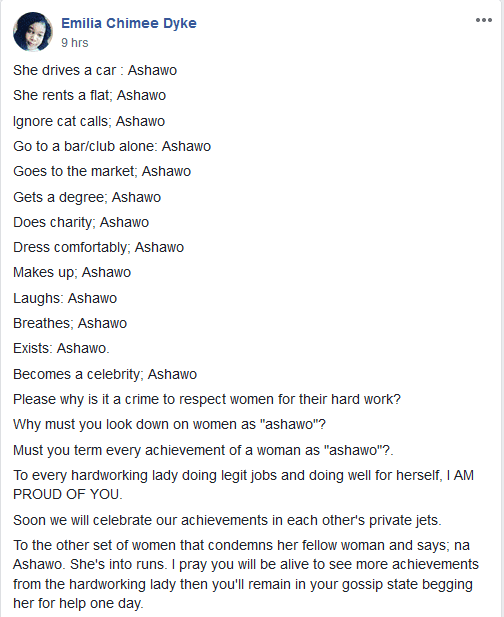
Task: Click the 'Go to a bar/club alone' line
Action: click(x=112, y=146)
